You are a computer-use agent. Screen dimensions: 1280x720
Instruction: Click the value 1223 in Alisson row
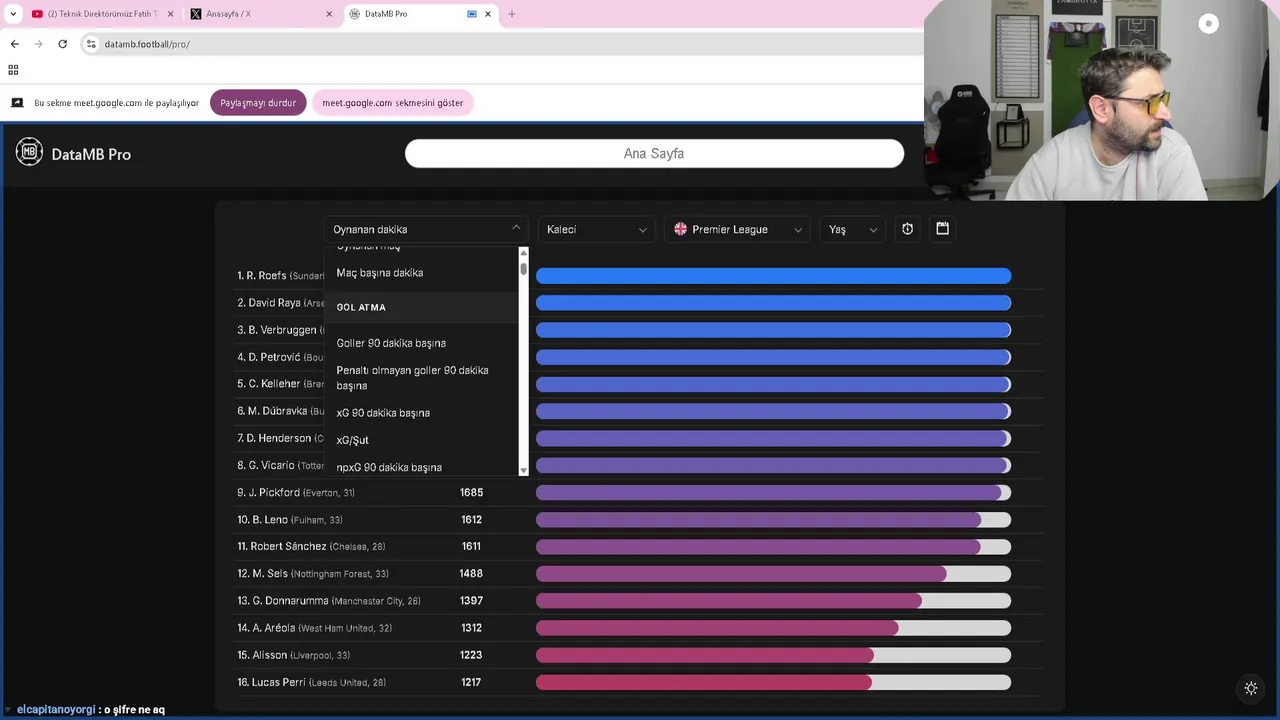click(471, 655)
